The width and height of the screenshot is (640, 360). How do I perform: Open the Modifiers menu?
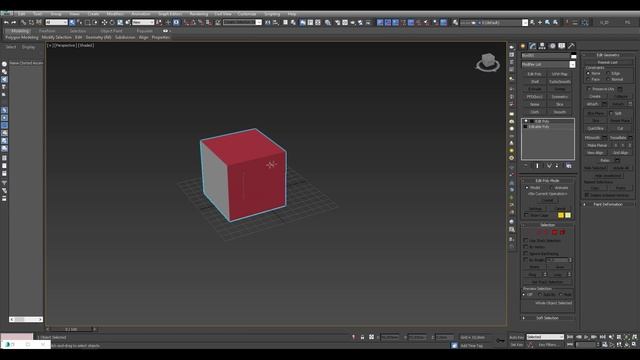pos(115,14)
